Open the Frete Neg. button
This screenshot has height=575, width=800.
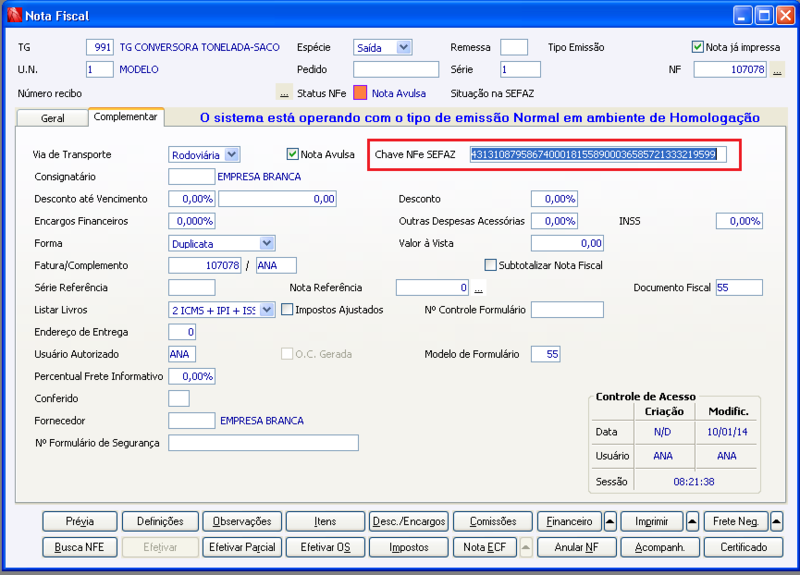pos(735,521)
